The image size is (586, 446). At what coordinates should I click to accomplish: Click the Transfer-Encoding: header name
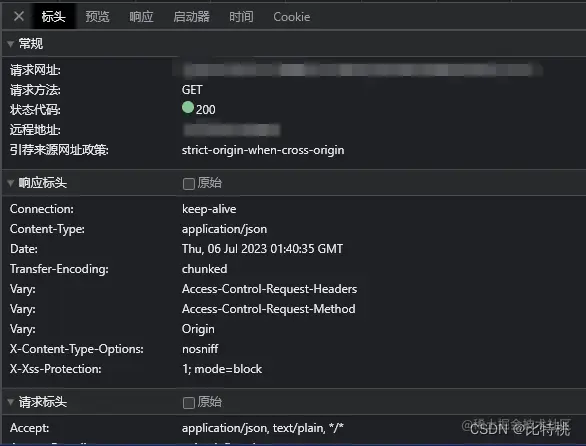(59, 269)
